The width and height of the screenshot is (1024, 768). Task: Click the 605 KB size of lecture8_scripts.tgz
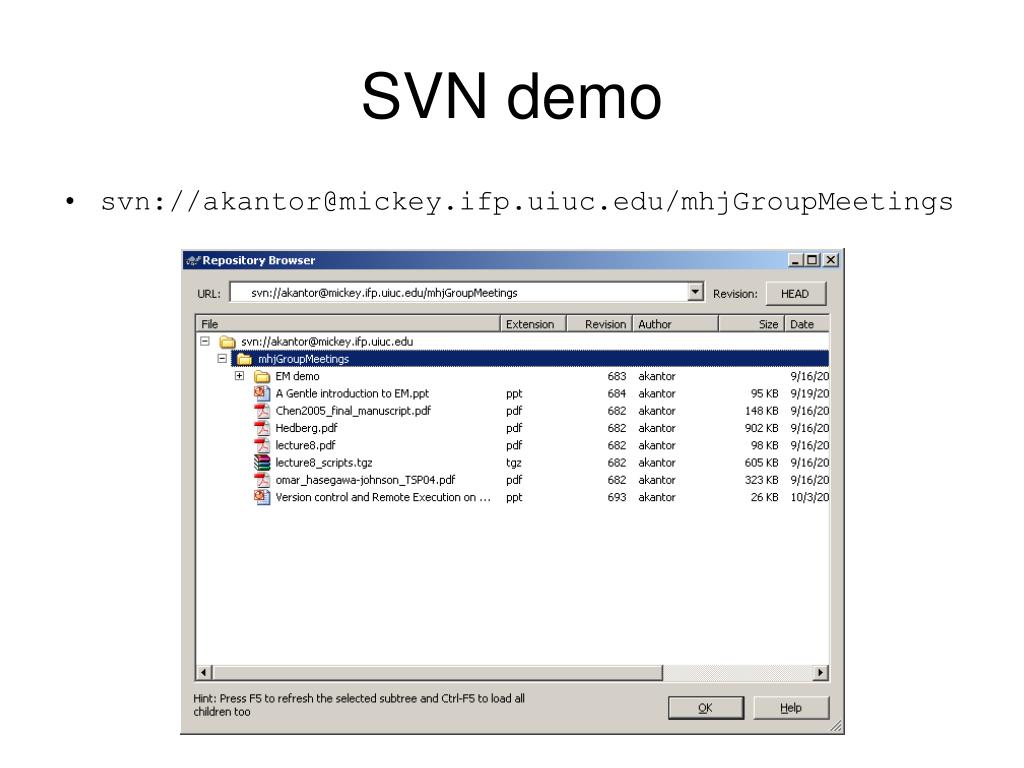(761, 462)
